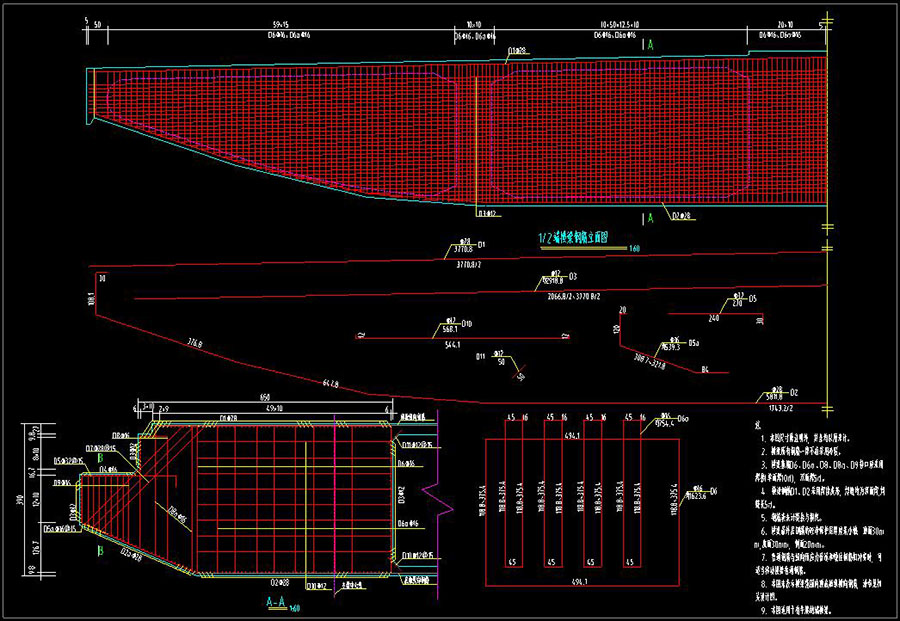Select the D5a bent bar label

693,342
